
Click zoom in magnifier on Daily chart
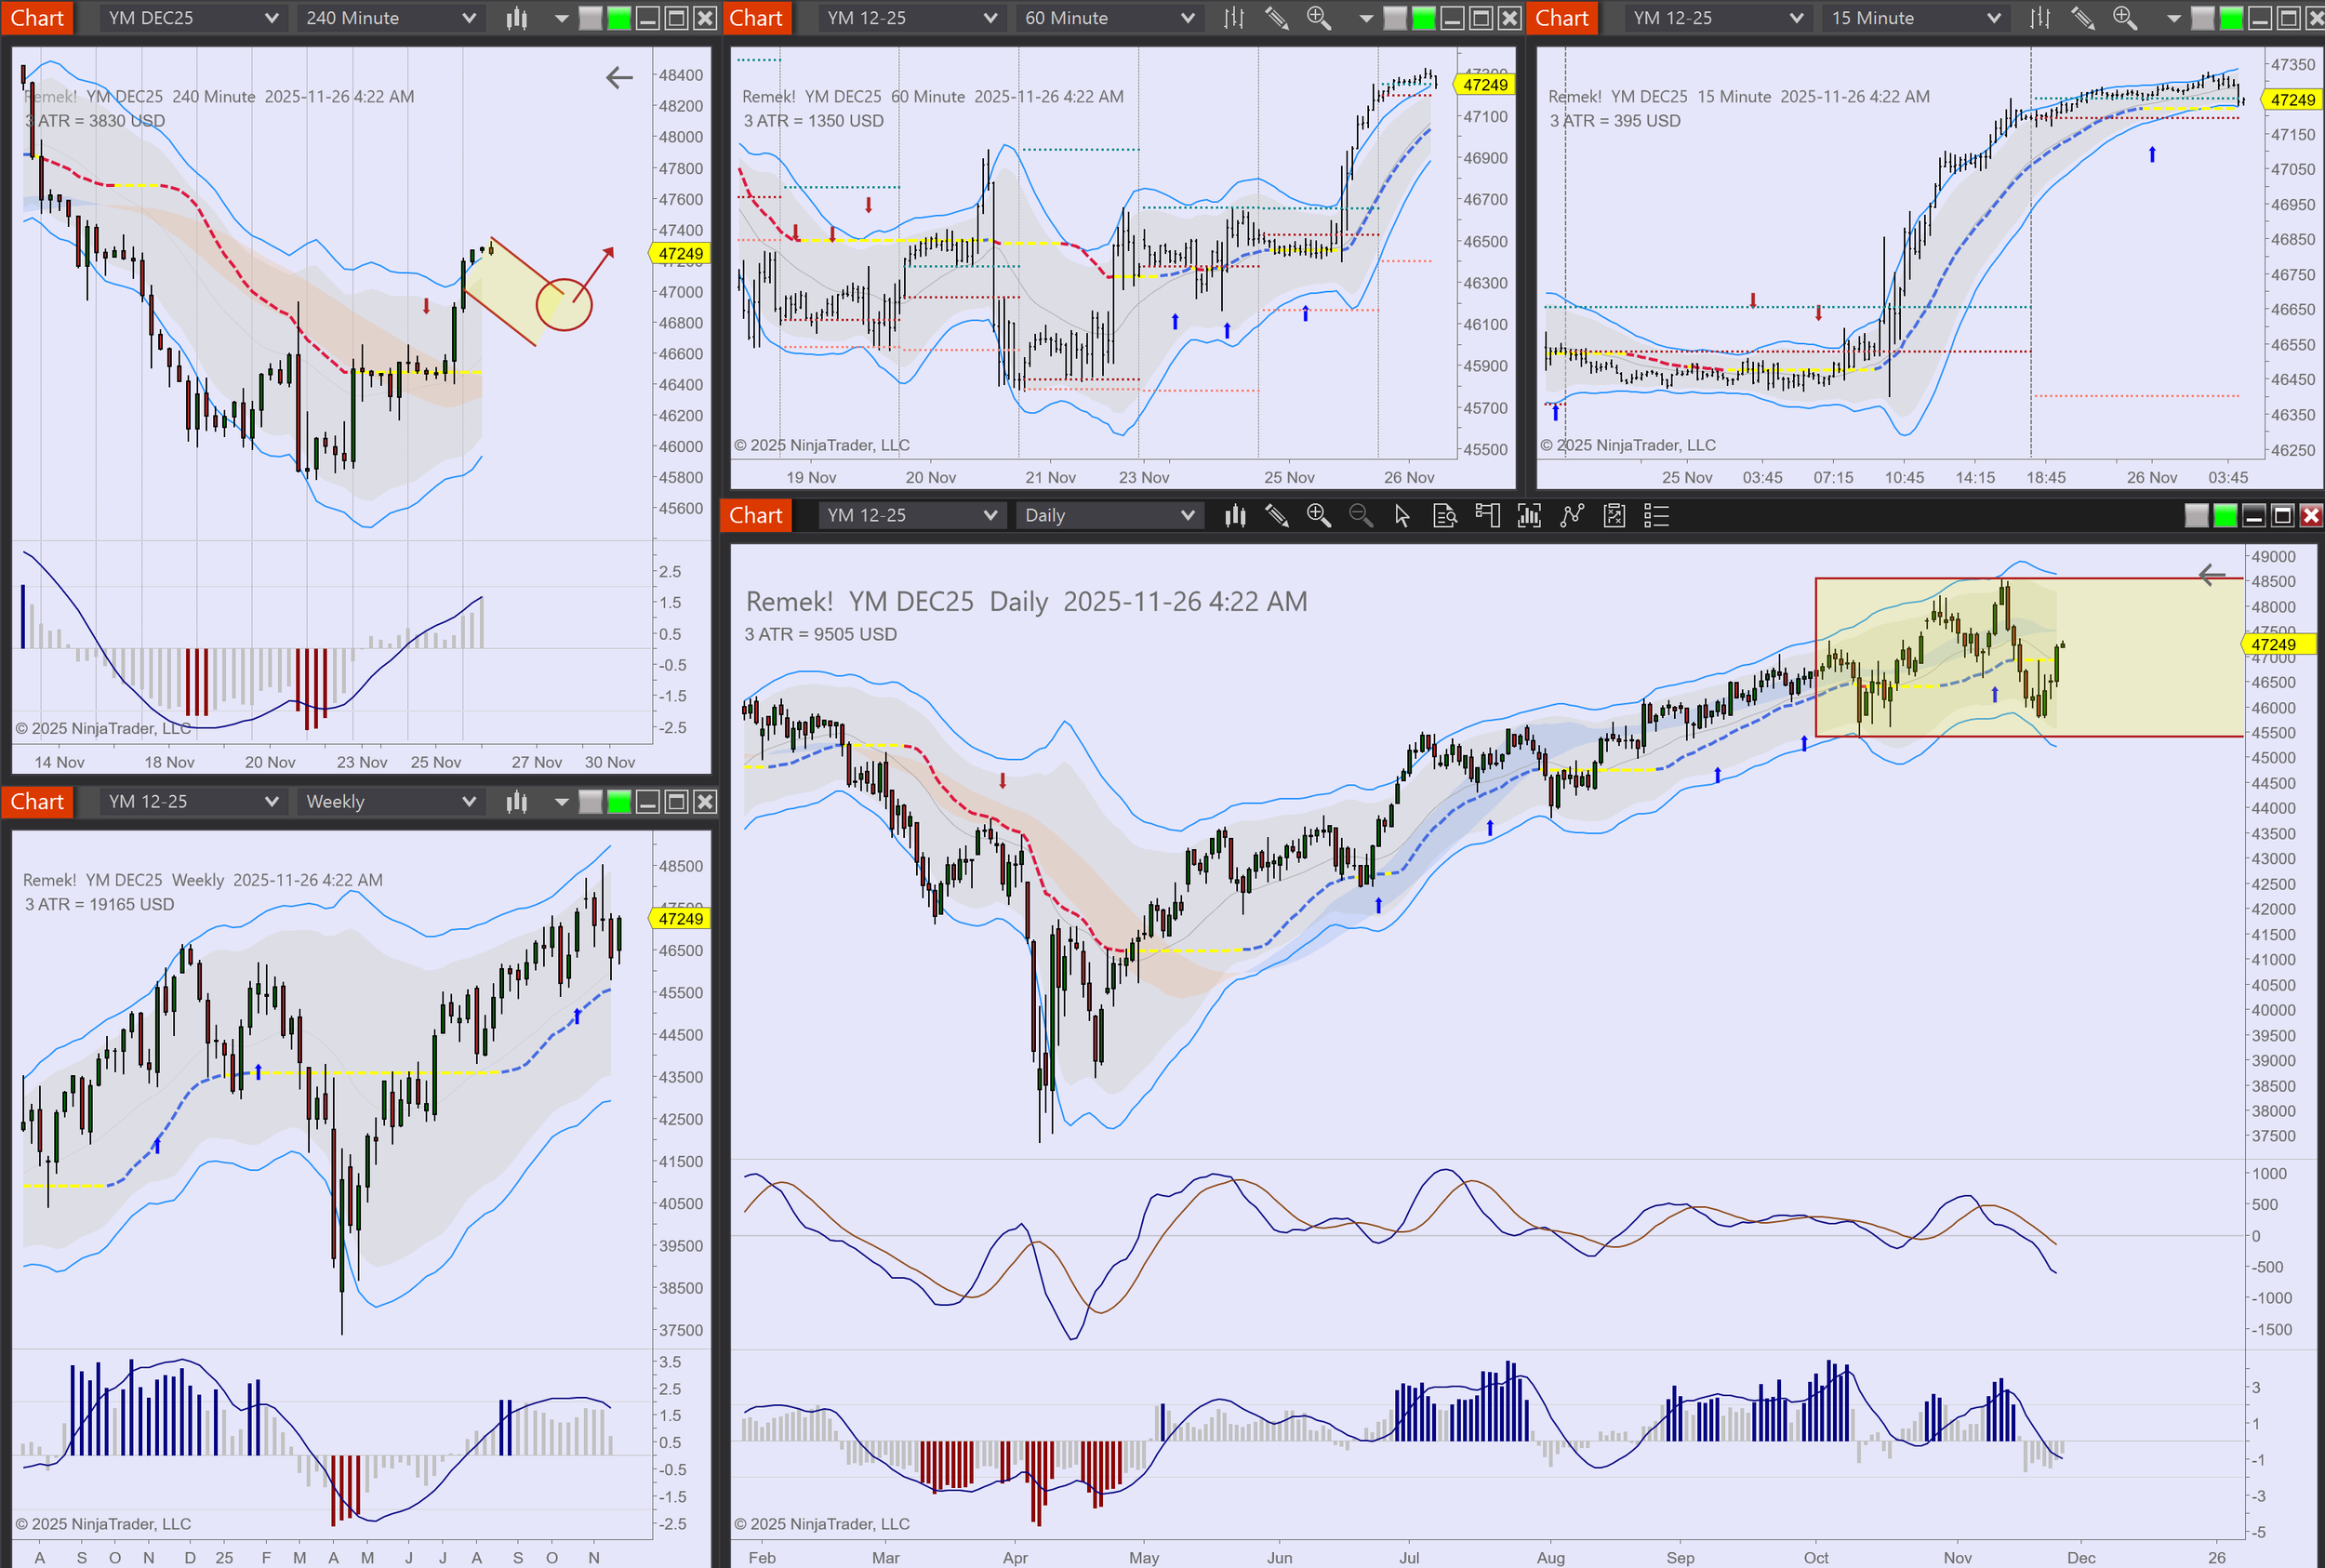[1319, 515]
